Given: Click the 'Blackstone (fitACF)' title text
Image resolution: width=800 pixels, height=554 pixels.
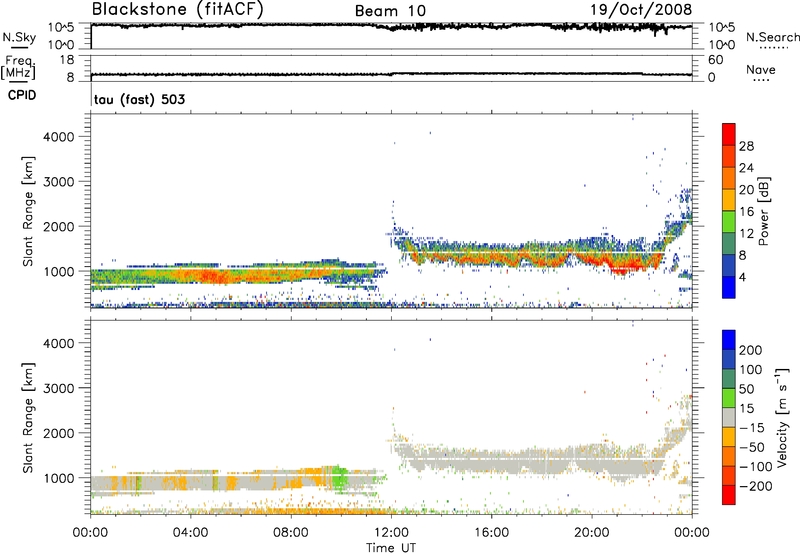Looking at the screenshot, I should click(x=178, y=10).
